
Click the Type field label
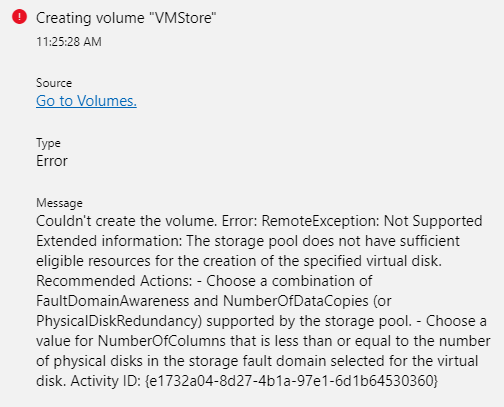click(x=48, y=143)
